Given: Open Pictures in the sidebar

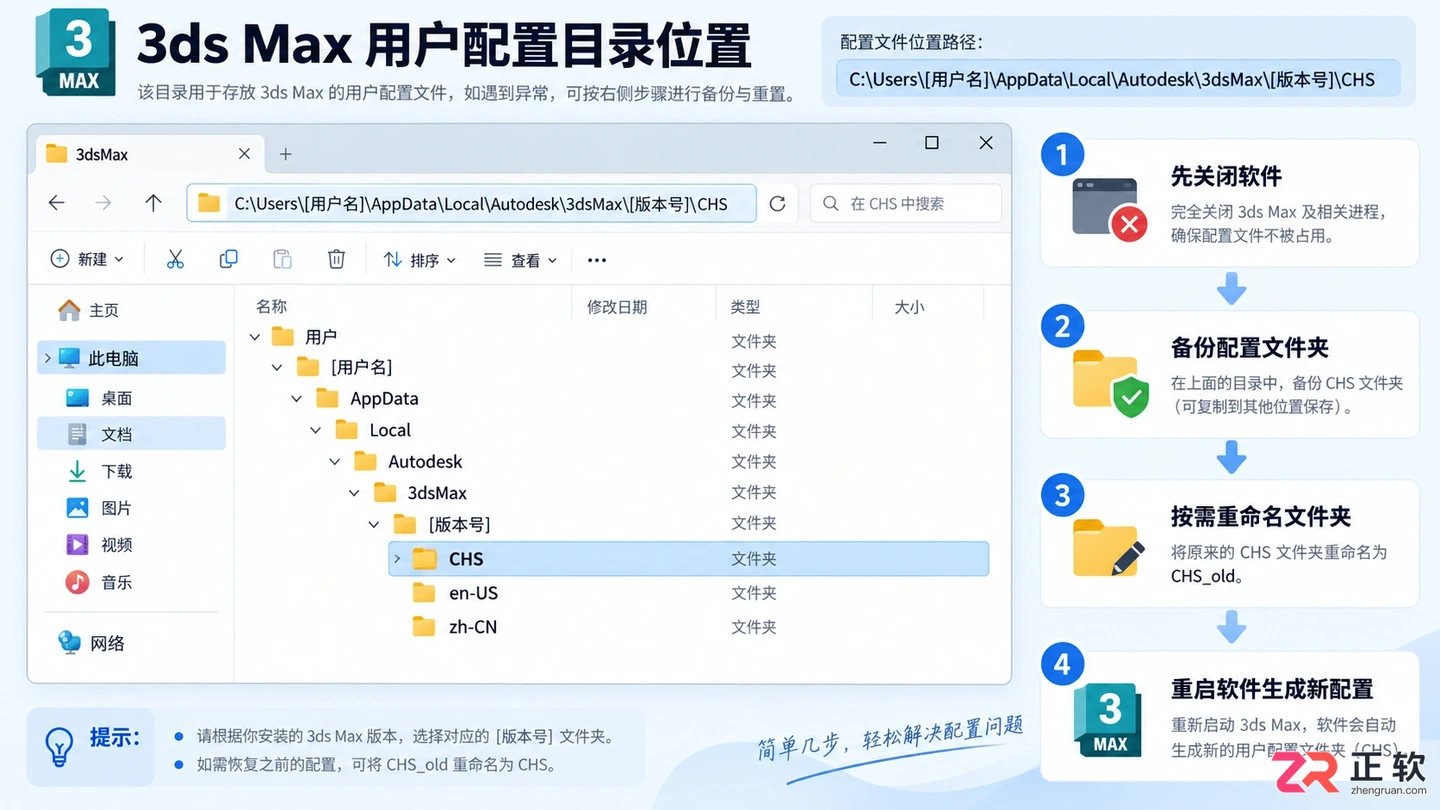Looking at the screenshot, I should [99, 508].
